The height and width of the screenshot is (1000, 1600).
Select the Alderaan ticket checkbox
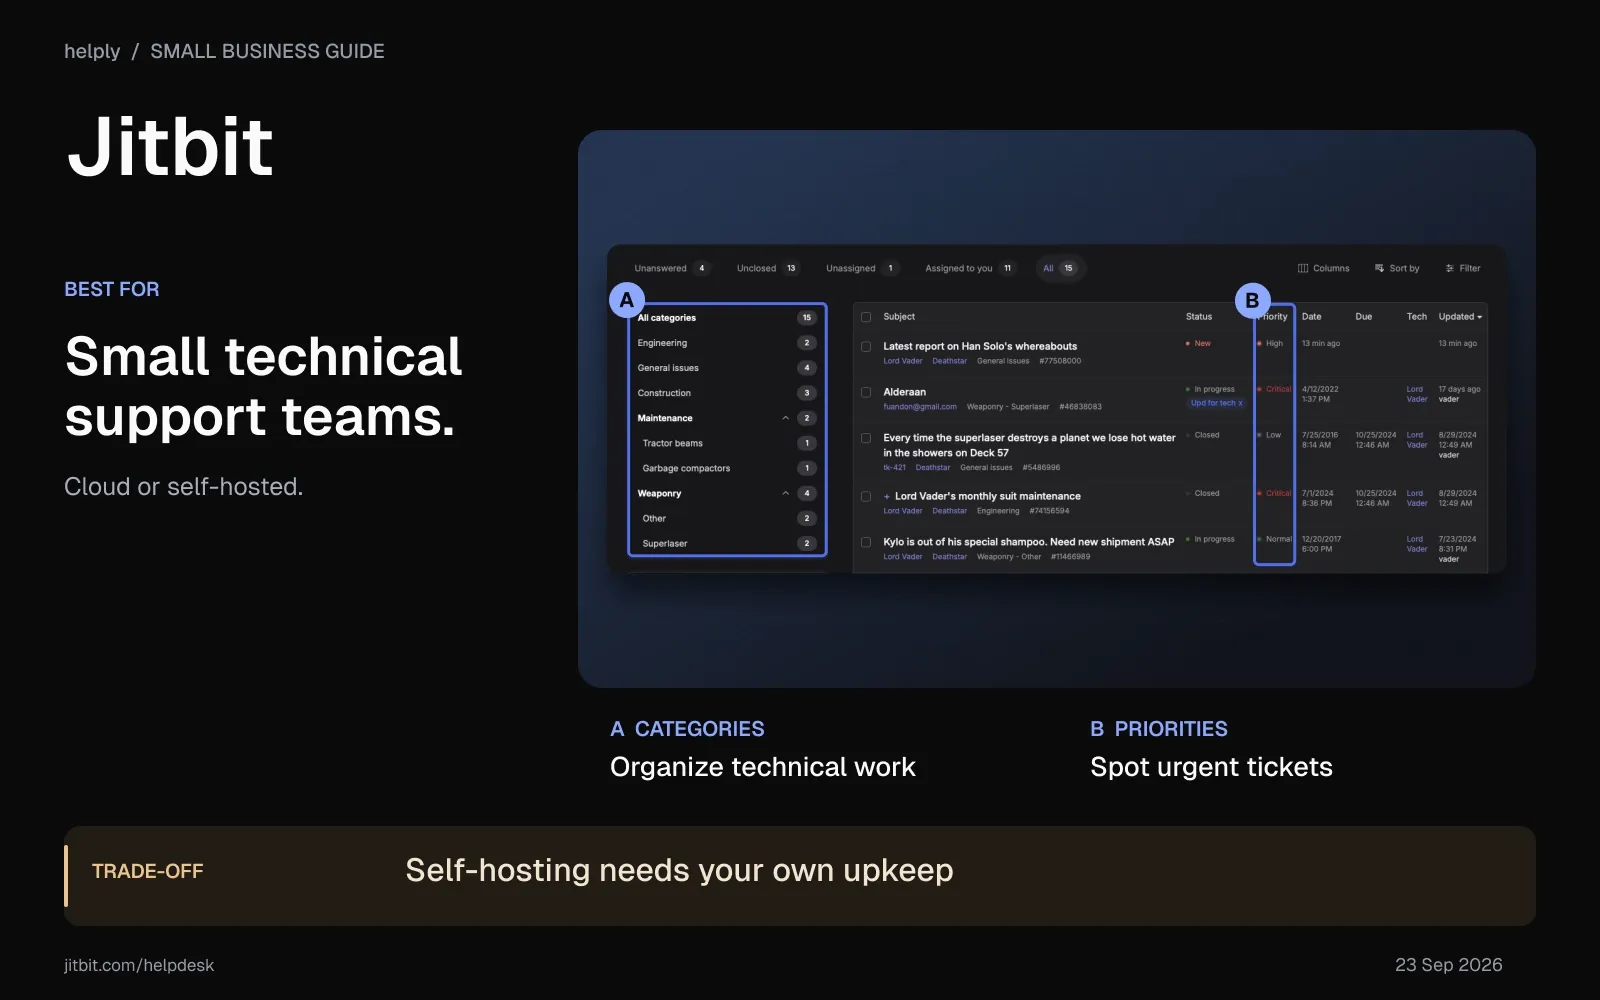(x=866, y=392)
